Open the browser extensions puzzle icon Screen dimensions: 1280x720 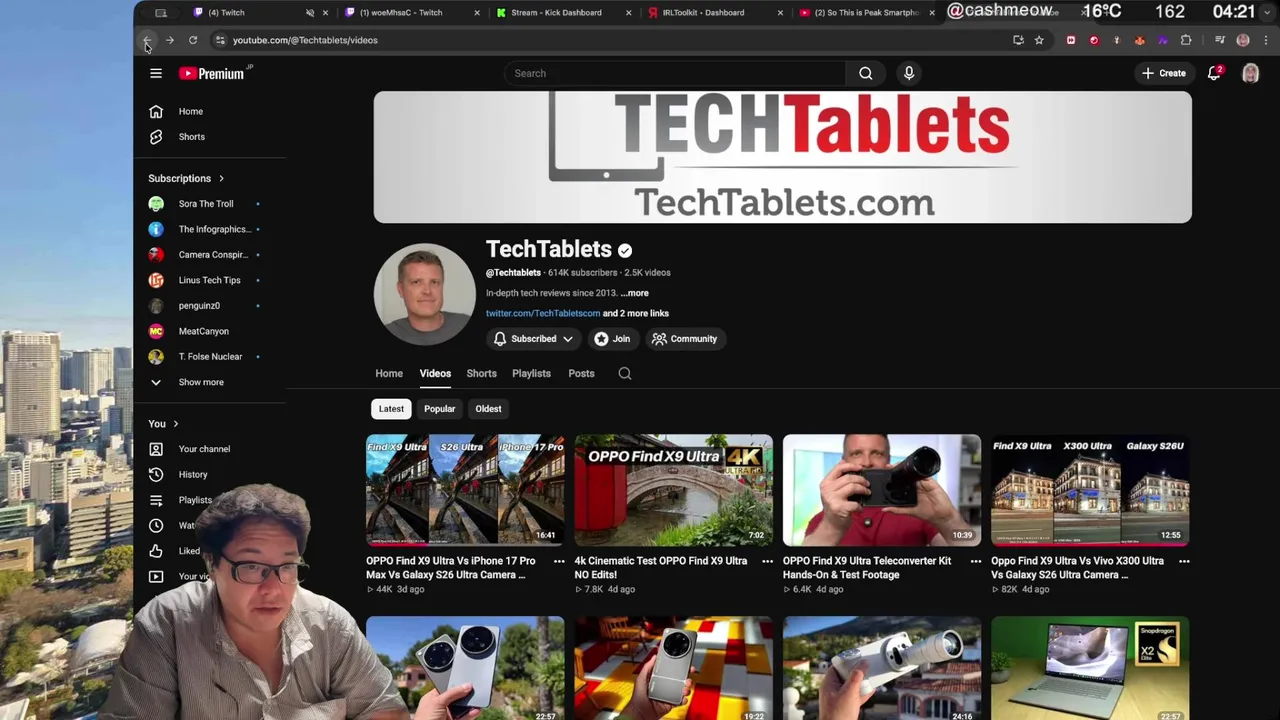pos(1186,40)
